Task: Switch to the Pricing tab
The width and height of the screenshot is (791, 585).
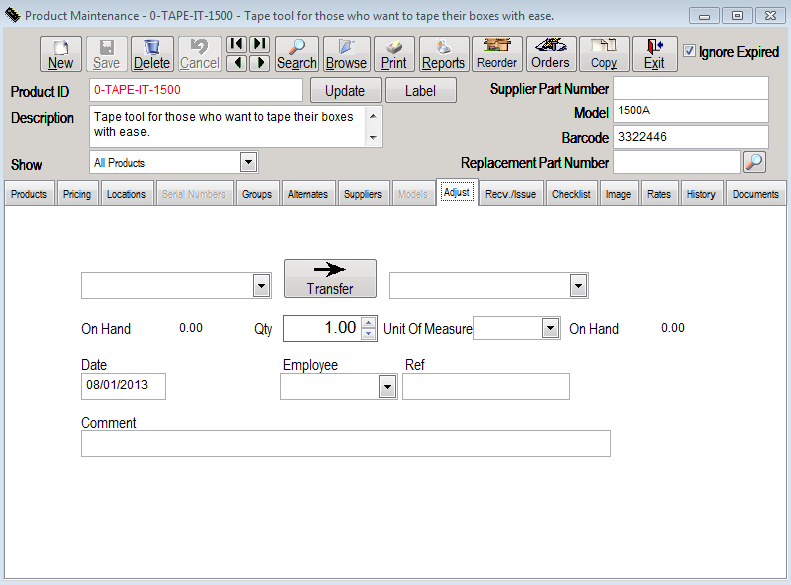Action: pos(76,194)
